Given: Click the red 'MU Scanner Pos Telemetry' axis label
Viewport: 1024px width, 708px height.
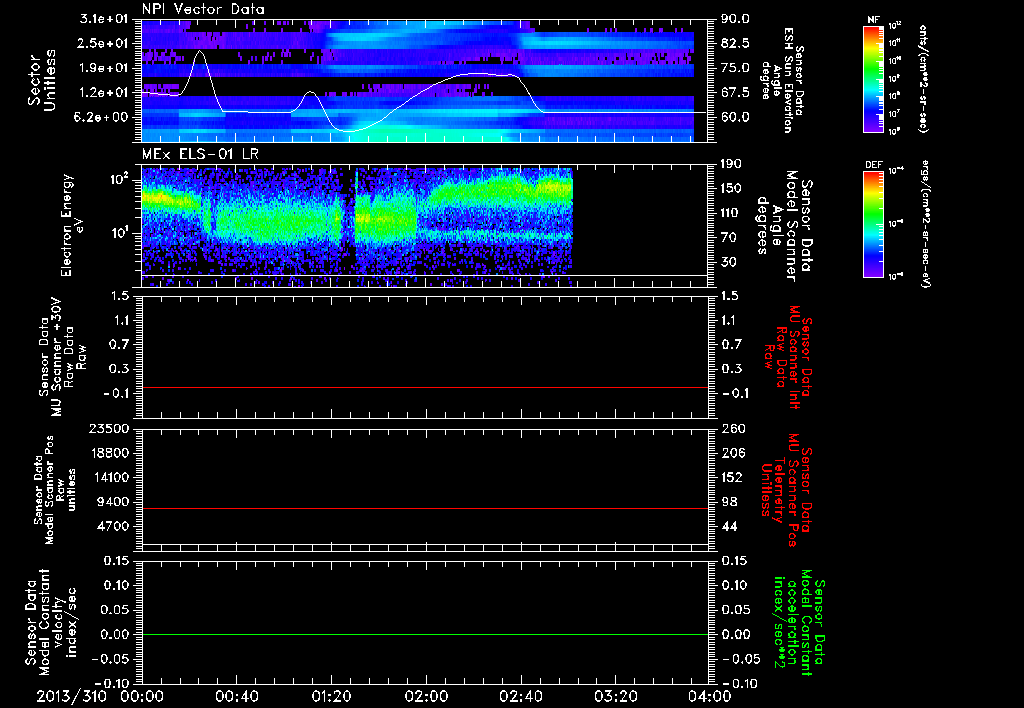Looking at the screenshot, I should pyautogui.click(x=786, y=490).
